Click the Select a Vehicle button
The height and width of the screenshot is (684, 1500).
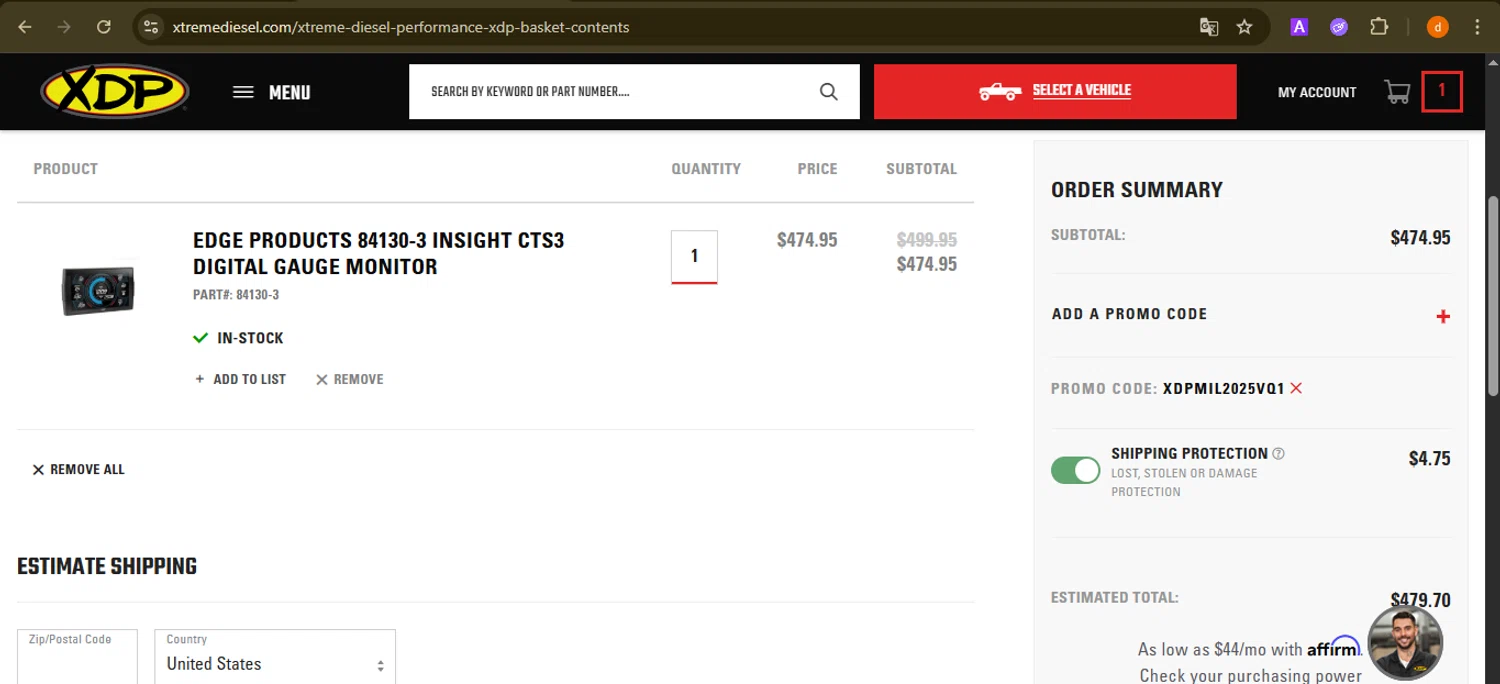click(1055, 92)
